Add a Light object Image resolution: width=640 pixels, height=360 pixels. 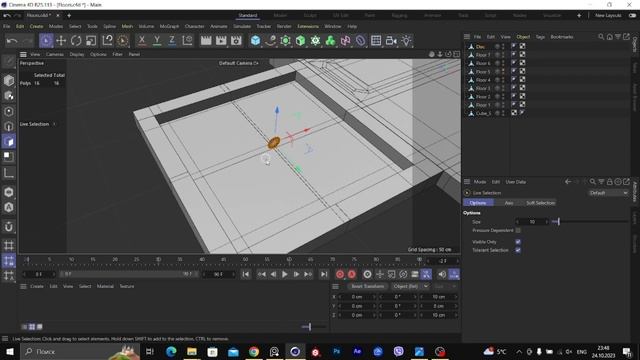click(x=406, y=40)
